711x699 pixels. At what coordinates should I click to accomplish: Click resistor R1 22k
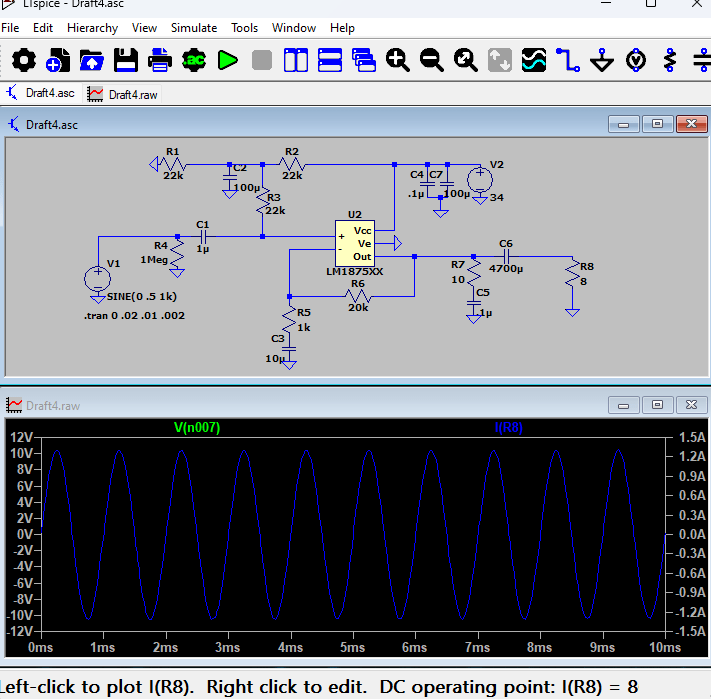pos(173,164)
